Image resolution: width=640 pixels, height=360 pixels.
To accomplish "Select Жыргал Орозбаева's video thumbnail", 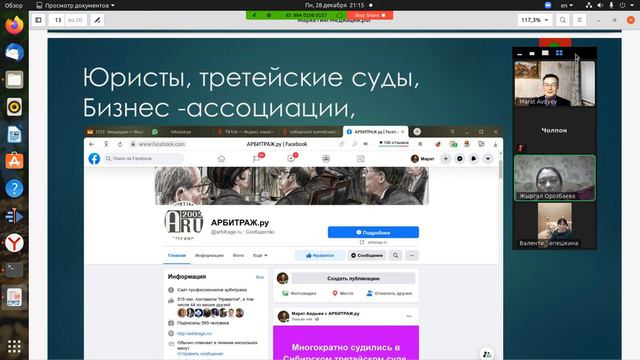I will [x=554, y=178].
